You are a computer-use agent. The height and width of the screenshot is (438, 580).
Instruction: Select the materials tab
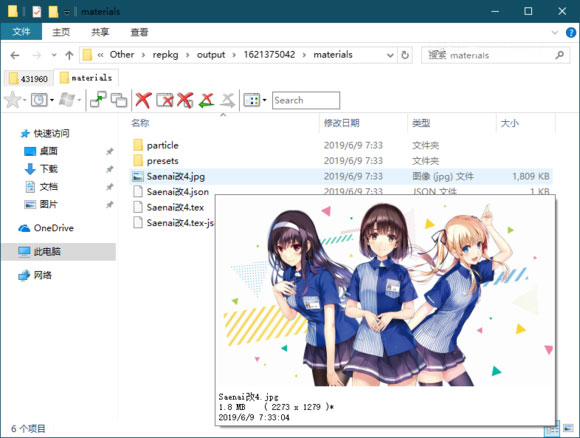(x=86, y=78)
